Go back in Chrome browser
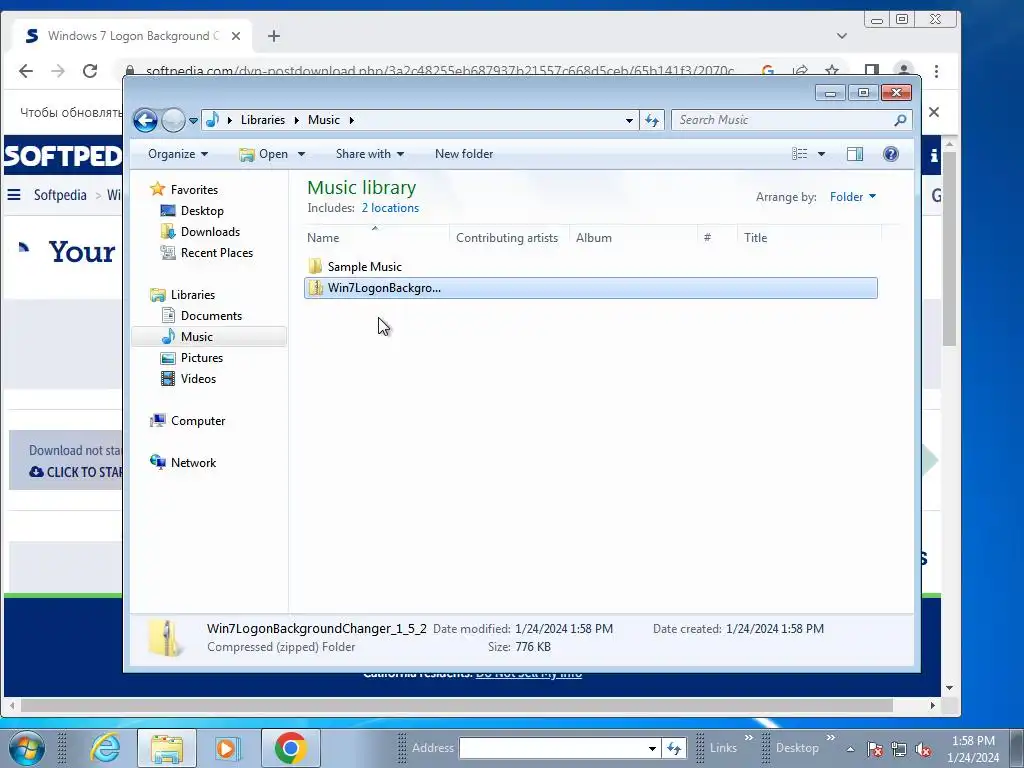The width and height of the screenshot is (1024, 768). coord(25,71)
